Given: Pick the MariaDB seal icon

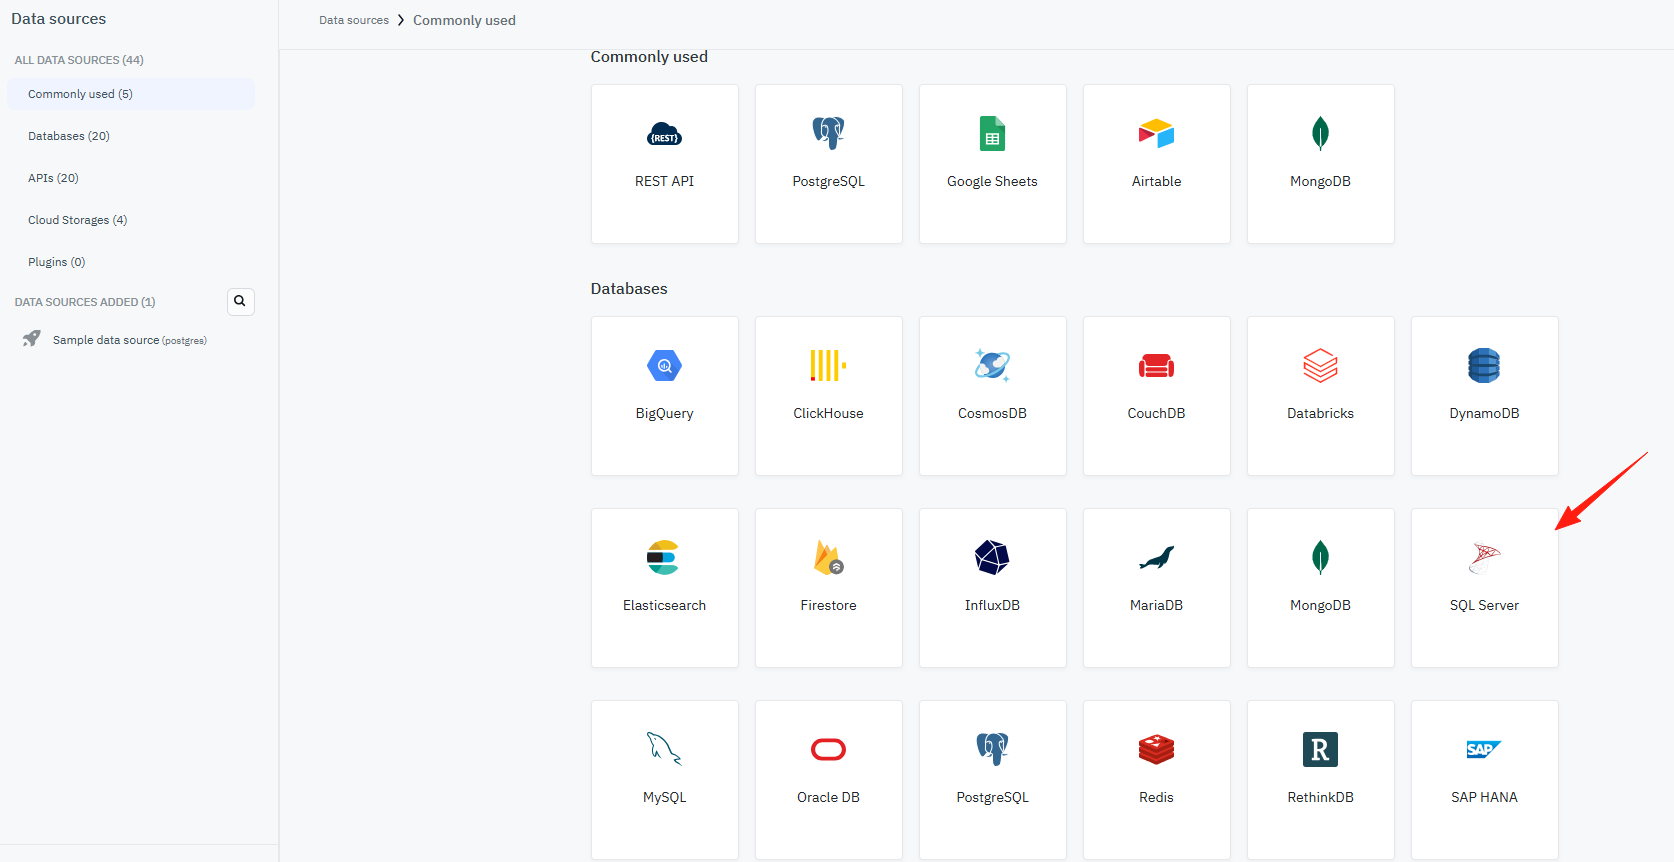Looking at the screenshot, I should (x=1156, y=557).
